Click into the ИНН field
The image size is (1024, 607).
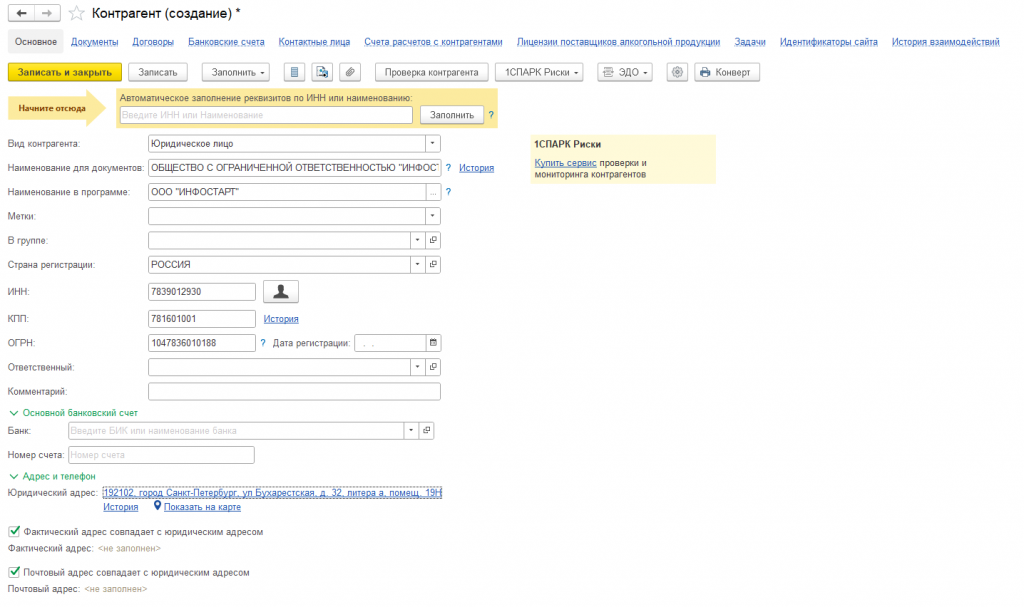[202, 291]
